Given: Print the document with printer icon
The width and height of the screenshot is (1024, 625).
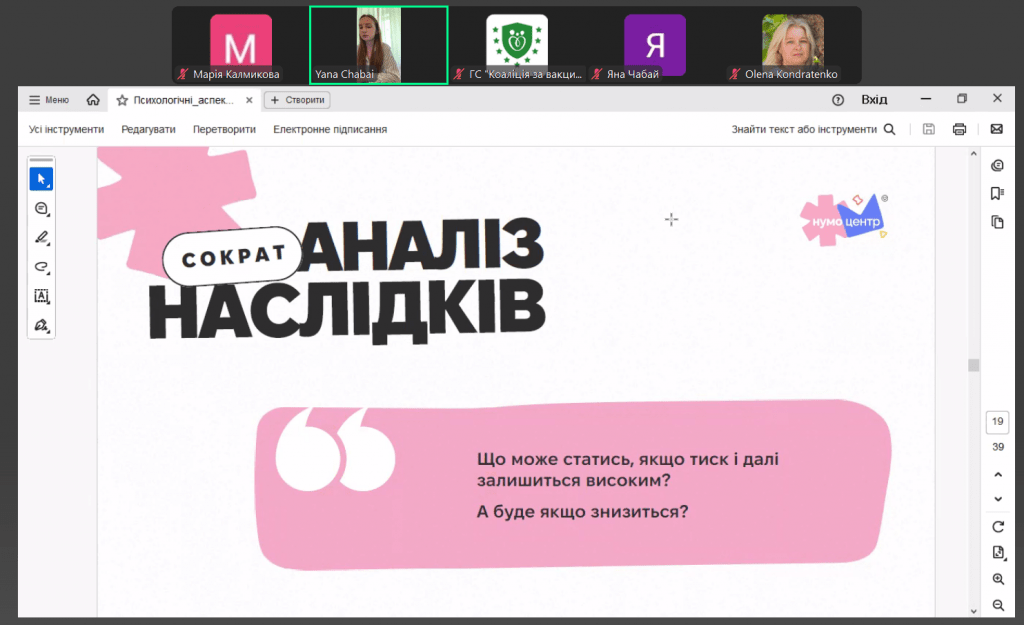Looking at the screenshot, I should point(959,129).
